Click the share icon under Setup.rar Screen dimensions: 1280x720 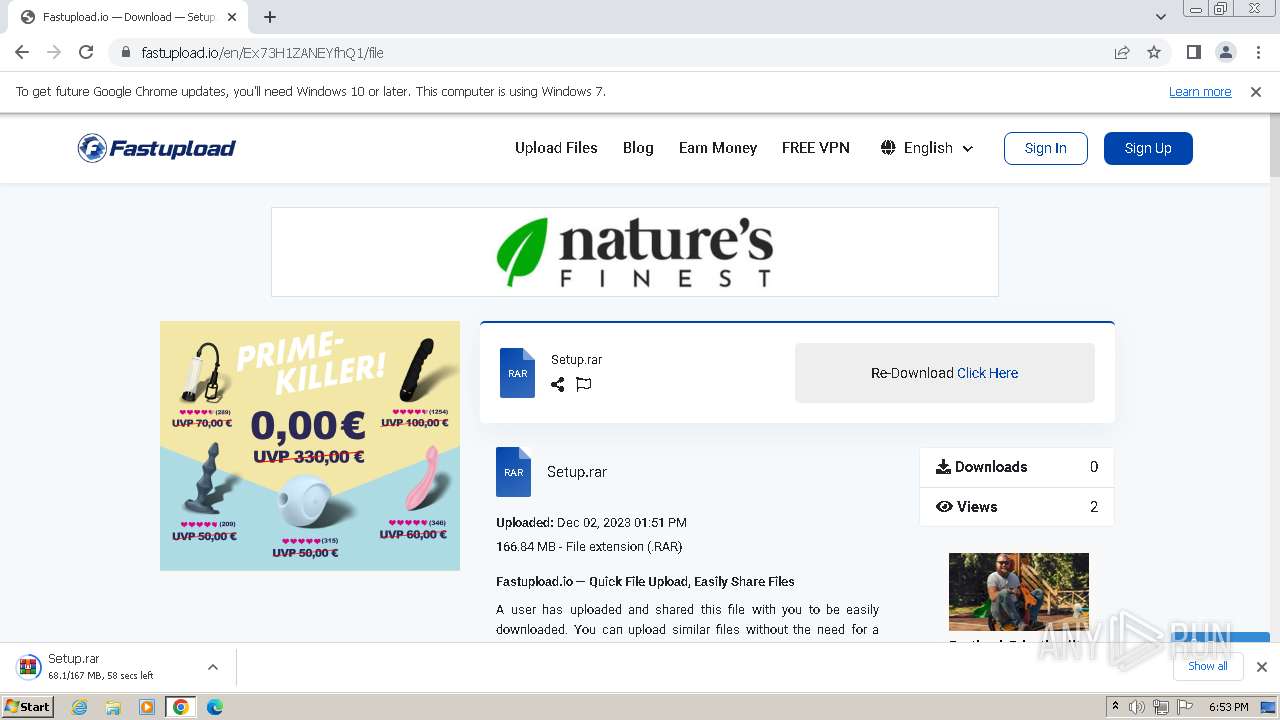(x=558, y=384)
